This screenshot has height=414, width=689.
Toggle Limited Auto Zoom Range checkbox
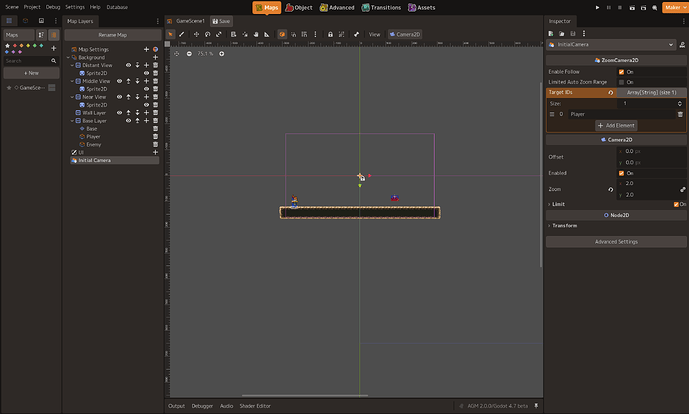point(621,82)
